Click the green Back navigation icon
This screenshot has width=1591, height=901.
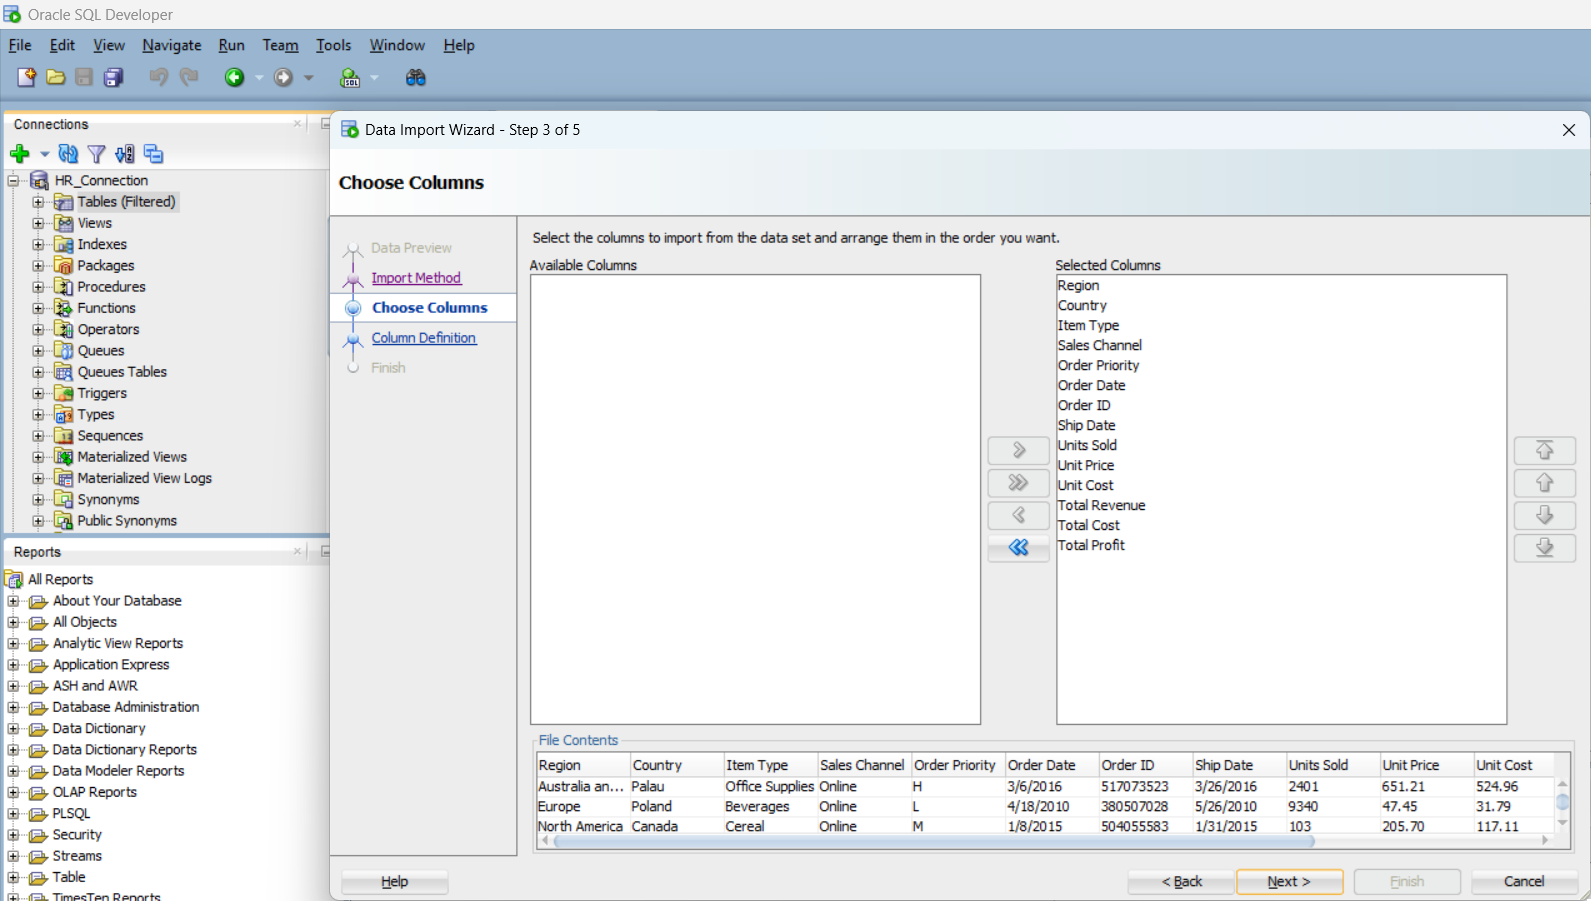click(x=234, y=77)
